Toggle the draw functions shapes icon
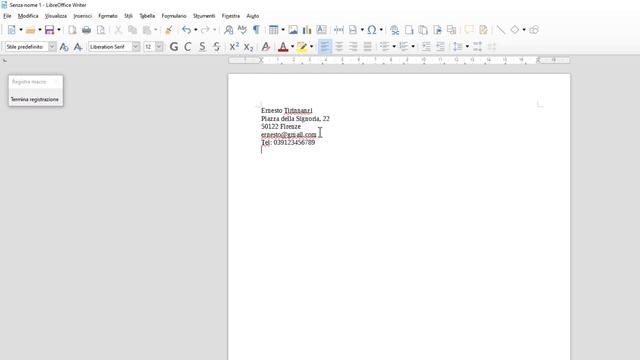Screen dimensions: 640x360 tap(534, 30)
